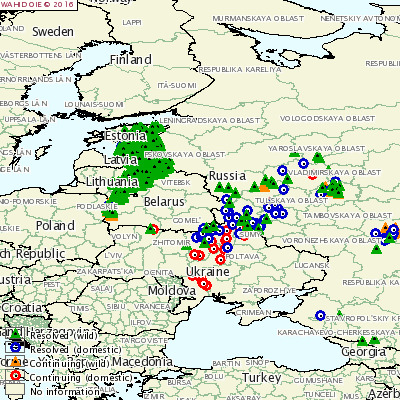Click the Turkey country label
This screenshot has height=400, width=400.
(x=262, y=378)
